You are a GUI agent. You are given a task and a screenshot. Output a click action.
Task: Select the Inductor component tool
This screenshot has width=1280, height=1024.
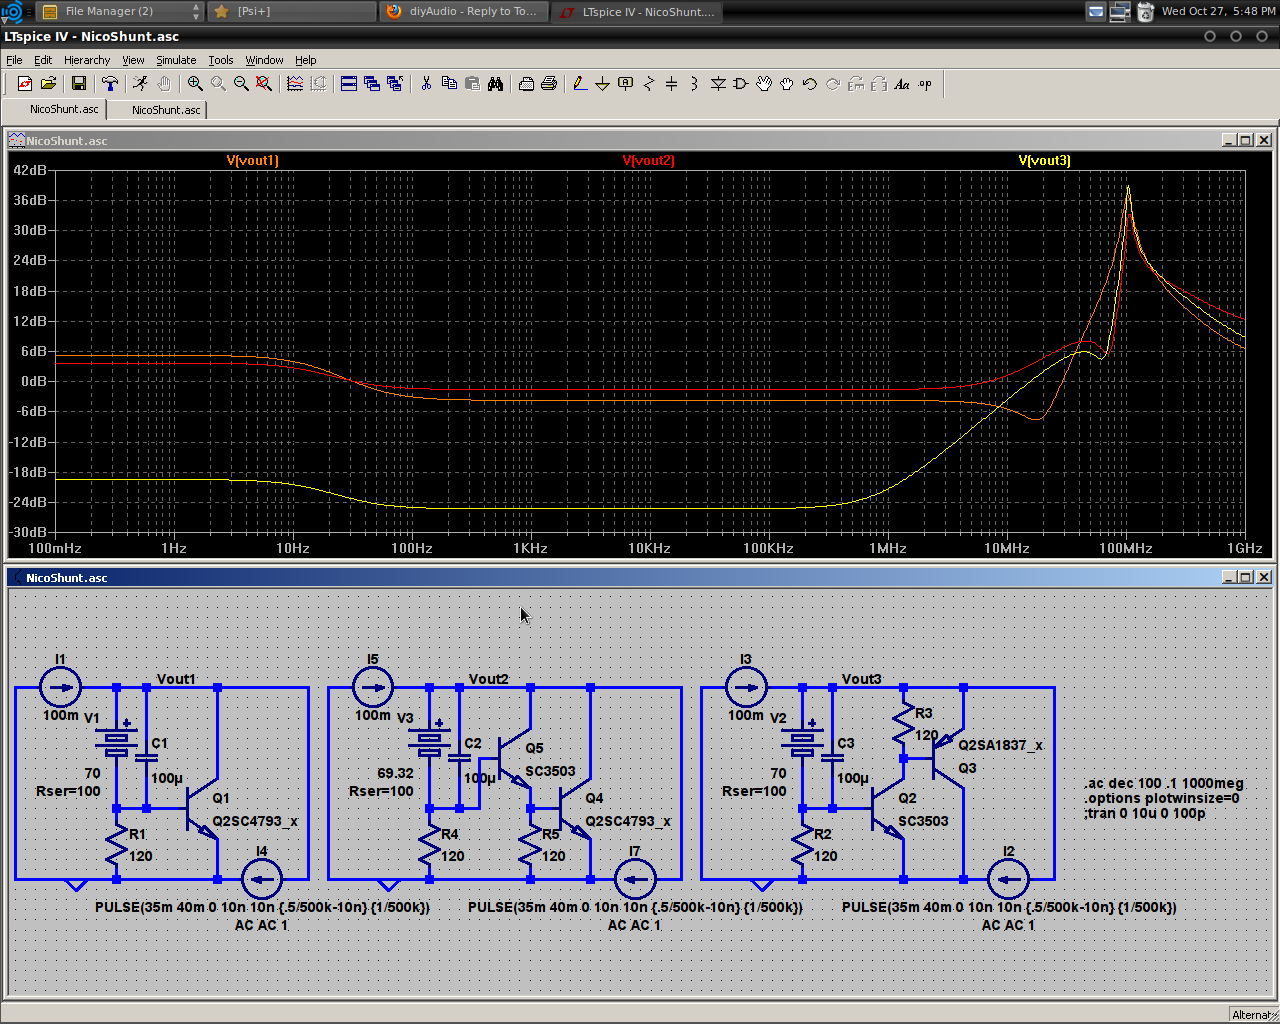(x=694, y=84)
